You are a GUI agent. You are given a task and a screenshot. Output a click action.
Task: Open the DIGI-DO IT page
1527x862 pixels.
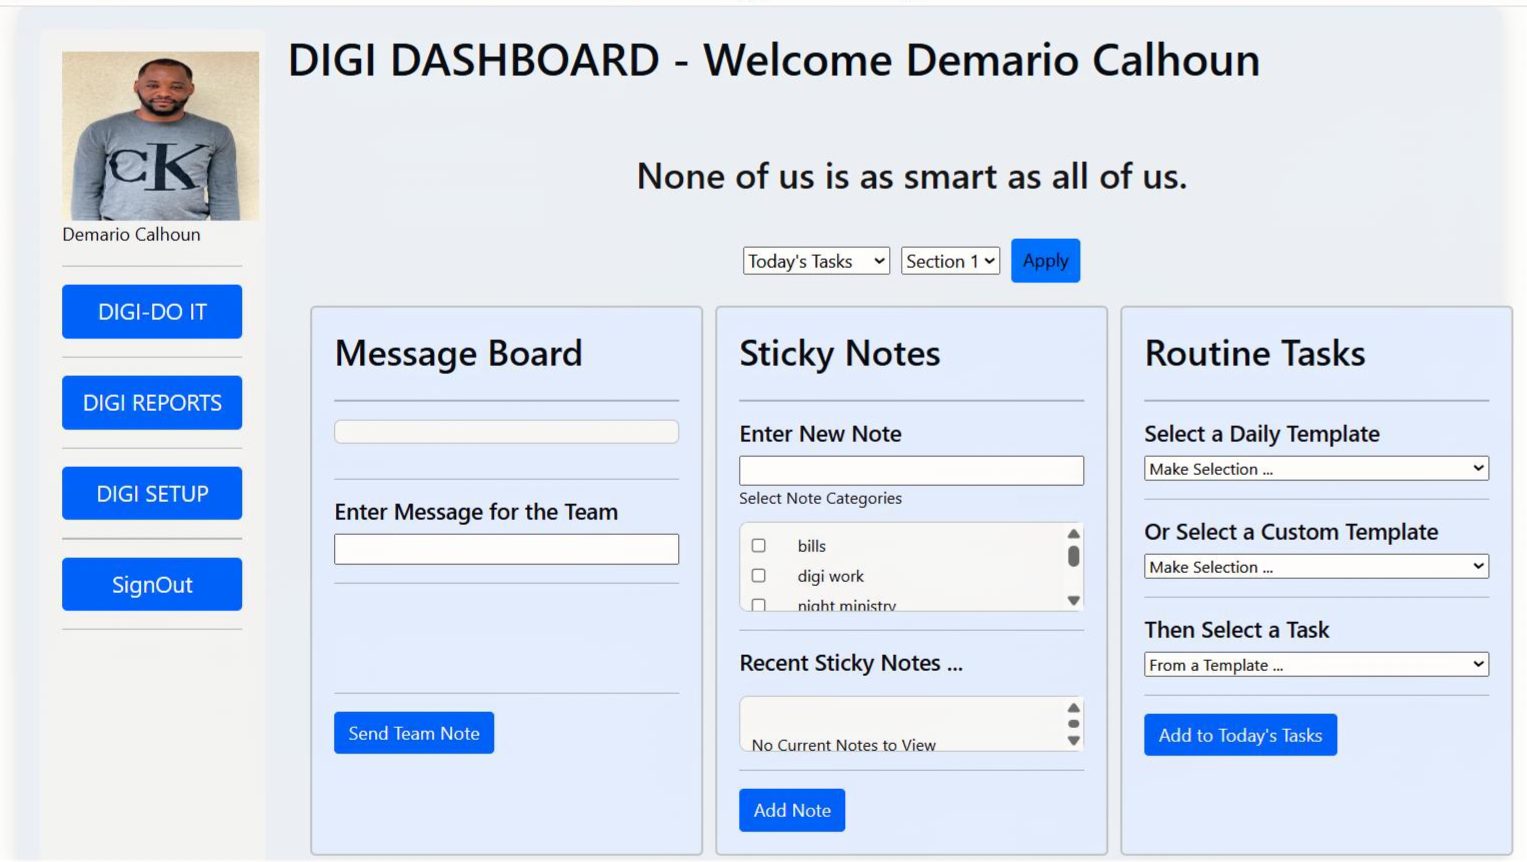(152, 311)
